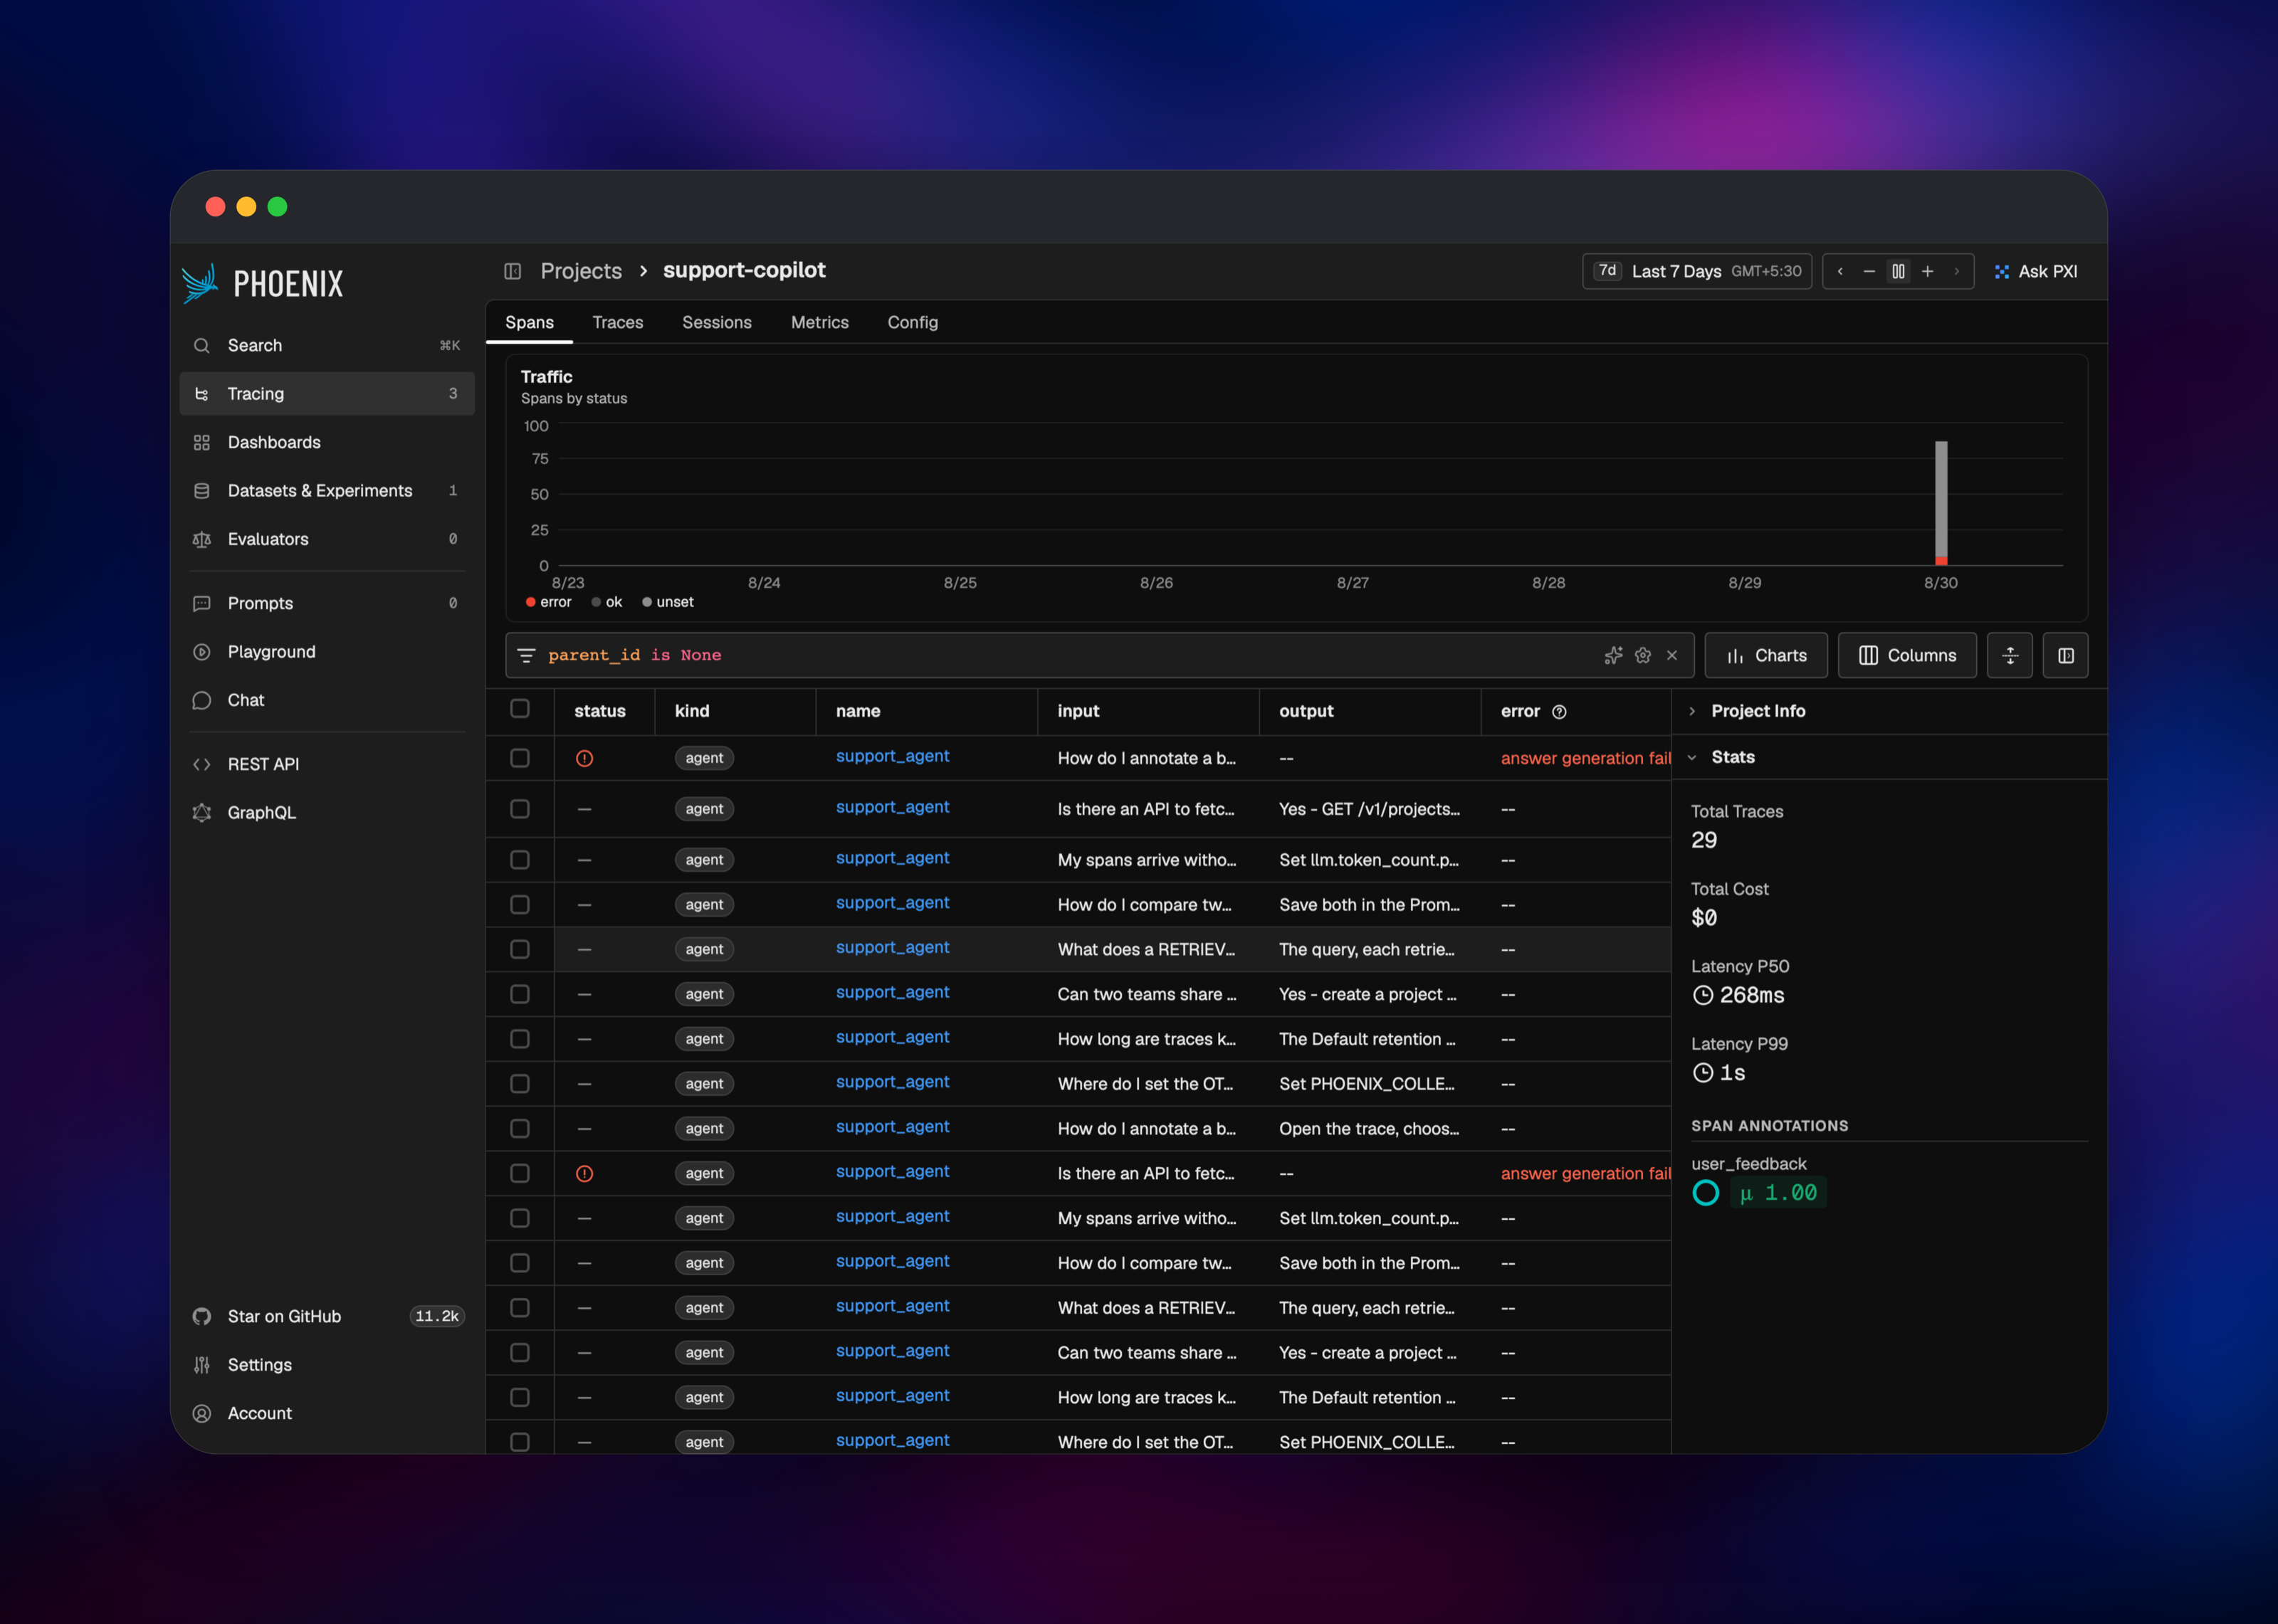Image resolution: width=2278 pixels, height=1624 pixels.
Task: Open support_agent span with 'Open the trace' output
Action: (892, 1126)
